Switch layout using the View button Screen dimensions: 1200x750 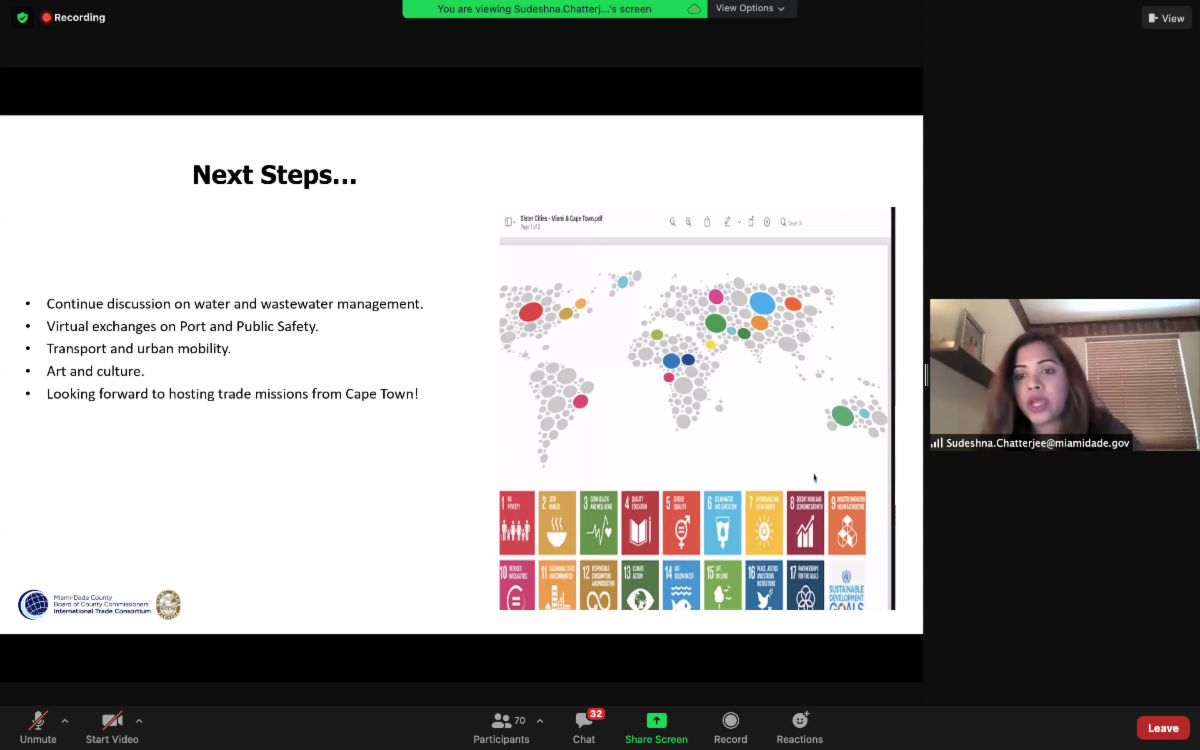1166,18
